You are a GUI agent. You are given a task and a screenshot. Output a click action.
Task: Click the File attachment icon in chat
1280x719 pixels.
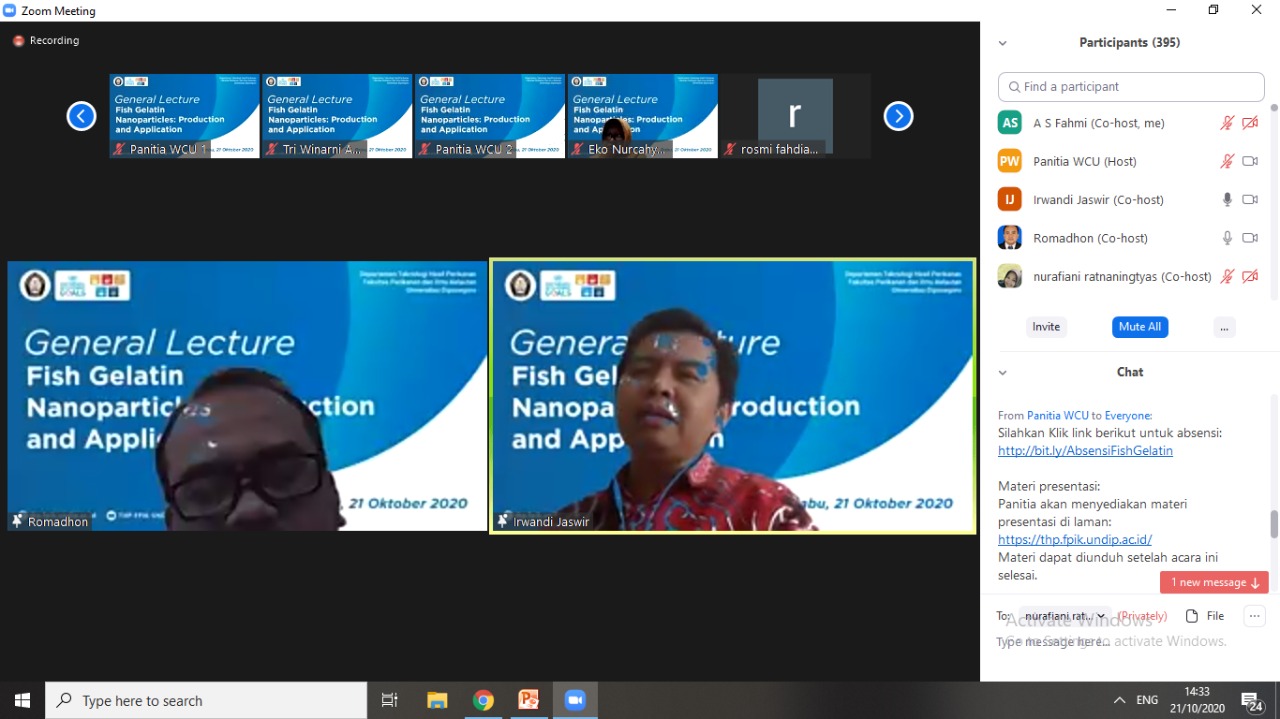1204,616
